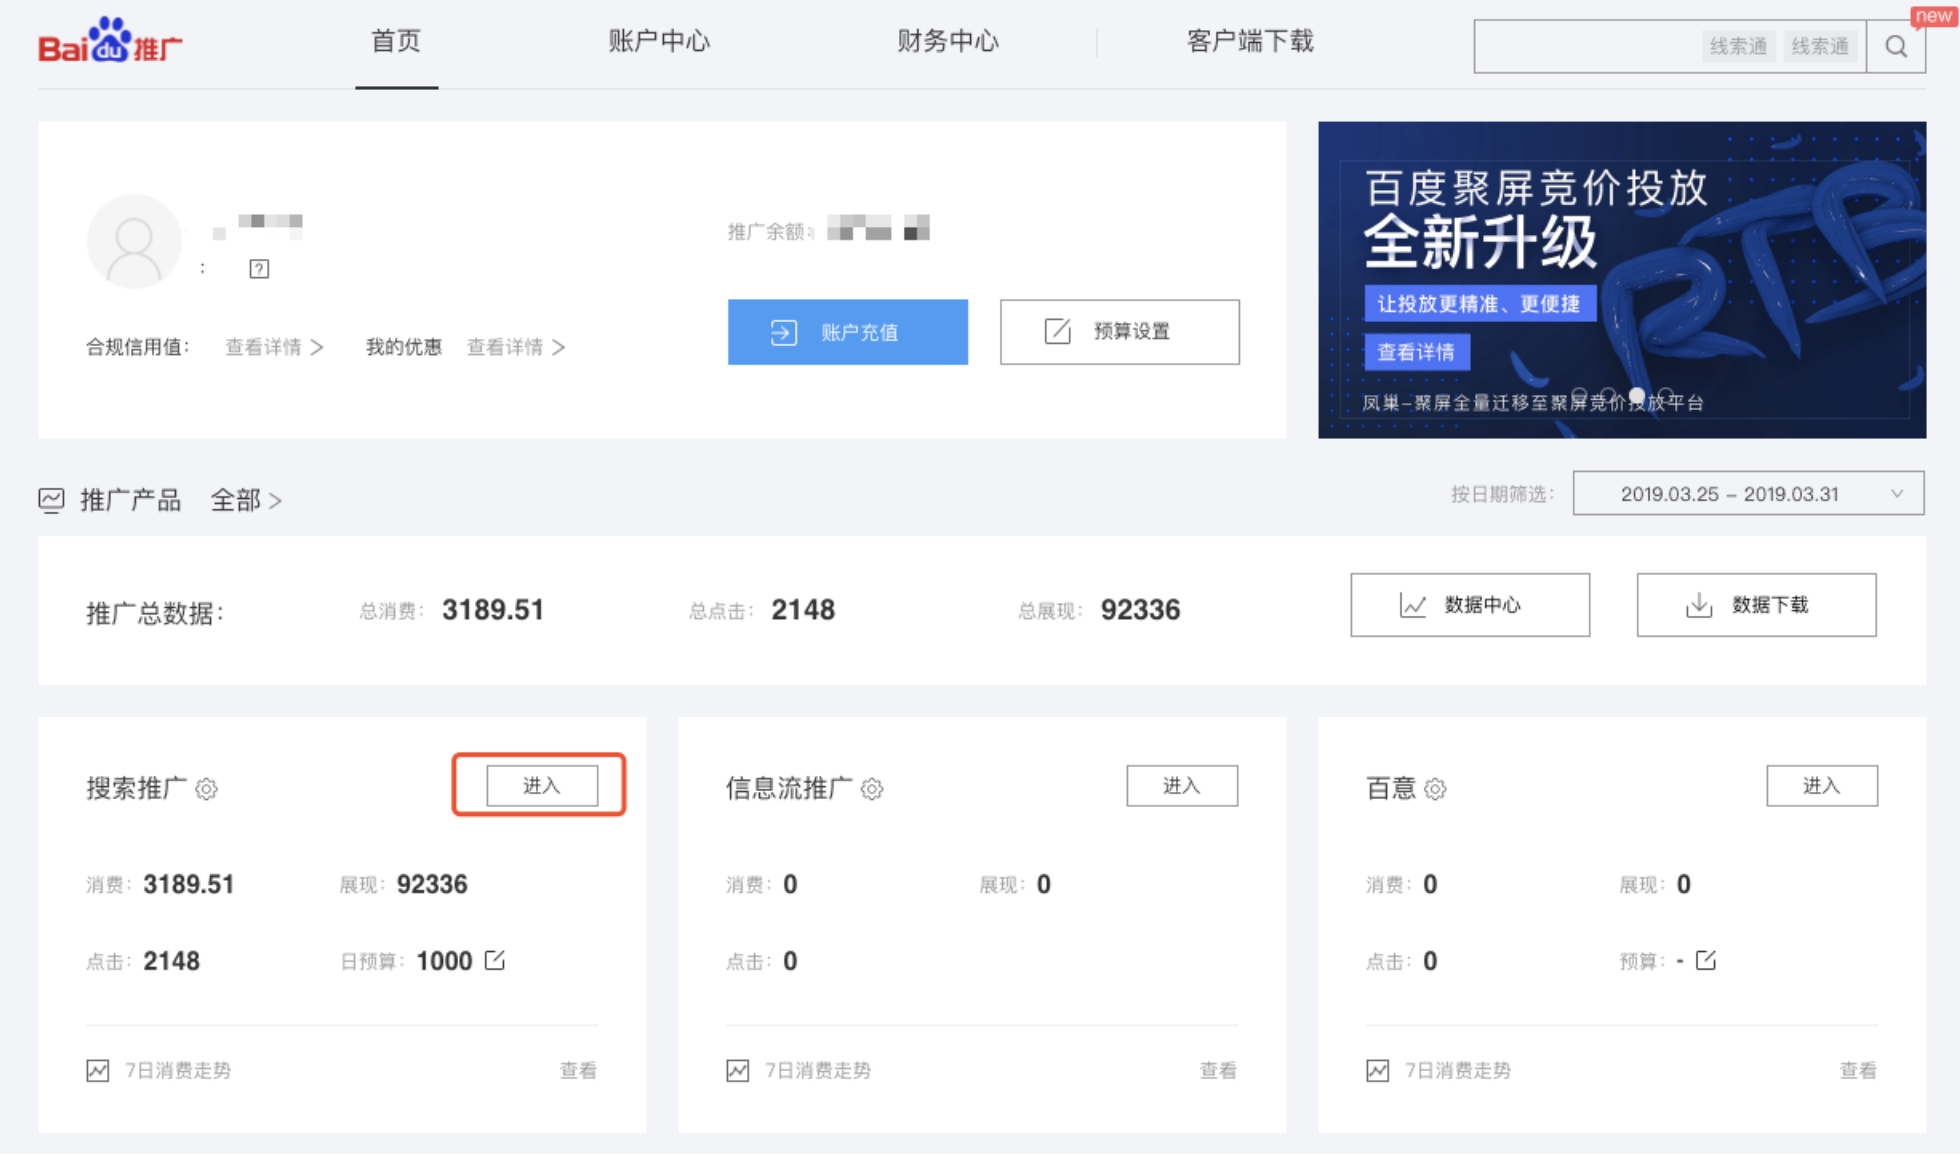Image resolution: width=1960 pixels, height=1156 pixels.
Task: Click the first 线索通 tag in search box
Action: point(1738,46)
